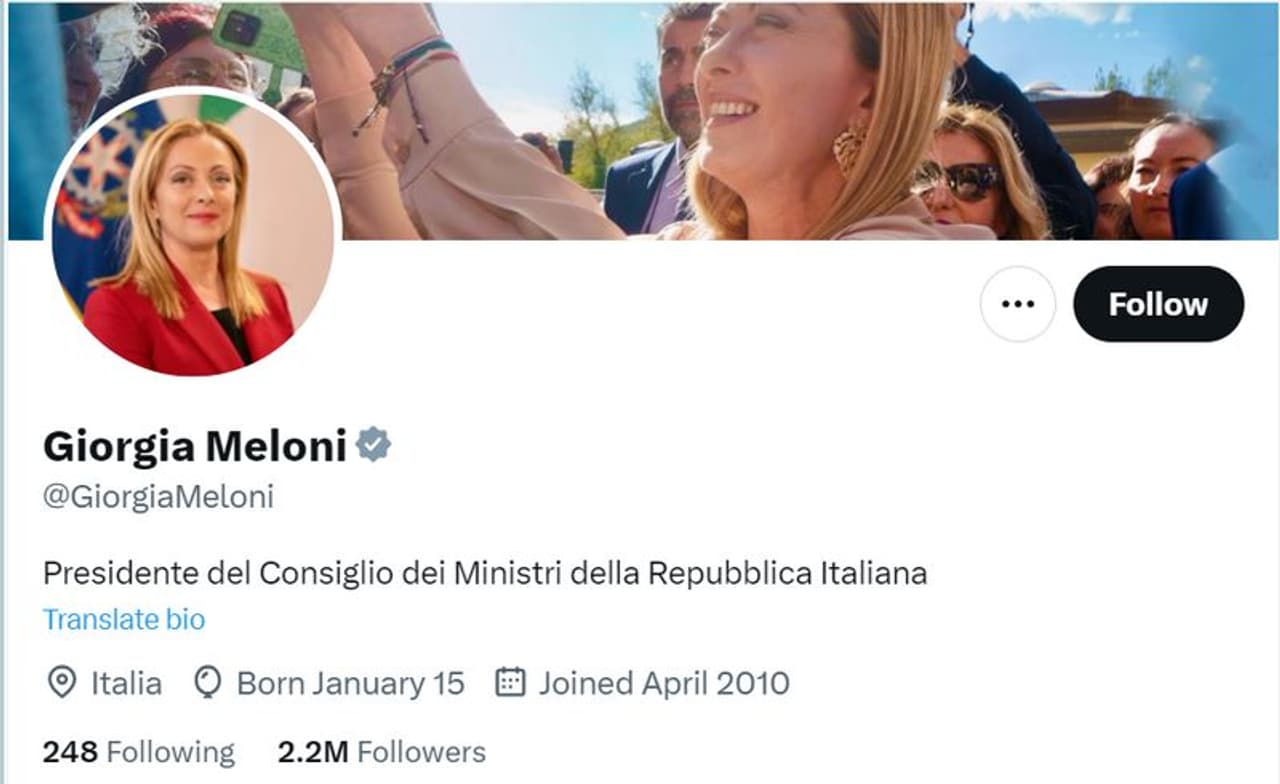Click the Joined April 2010 text

pyautogui.click(x=664, y=683)
